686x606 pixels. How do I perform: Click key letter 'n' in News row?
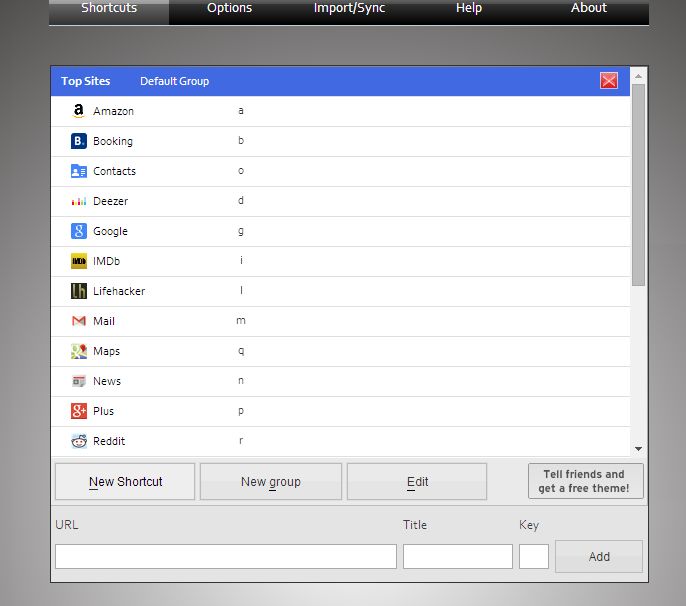coord(241,381)
